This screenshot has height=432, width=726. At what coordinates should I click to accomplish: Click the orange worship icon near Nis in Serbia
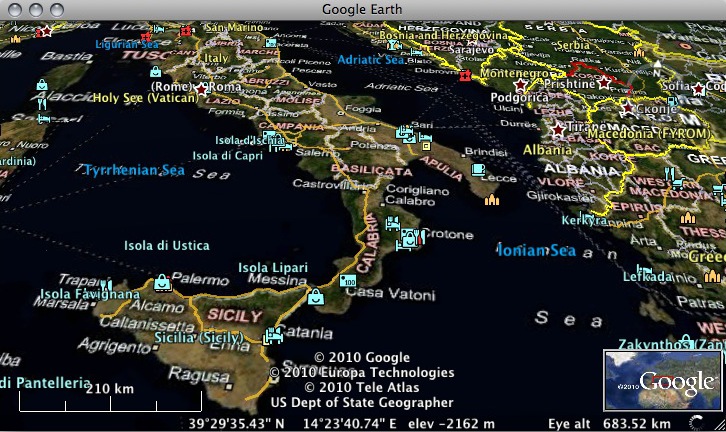point(639,52)
